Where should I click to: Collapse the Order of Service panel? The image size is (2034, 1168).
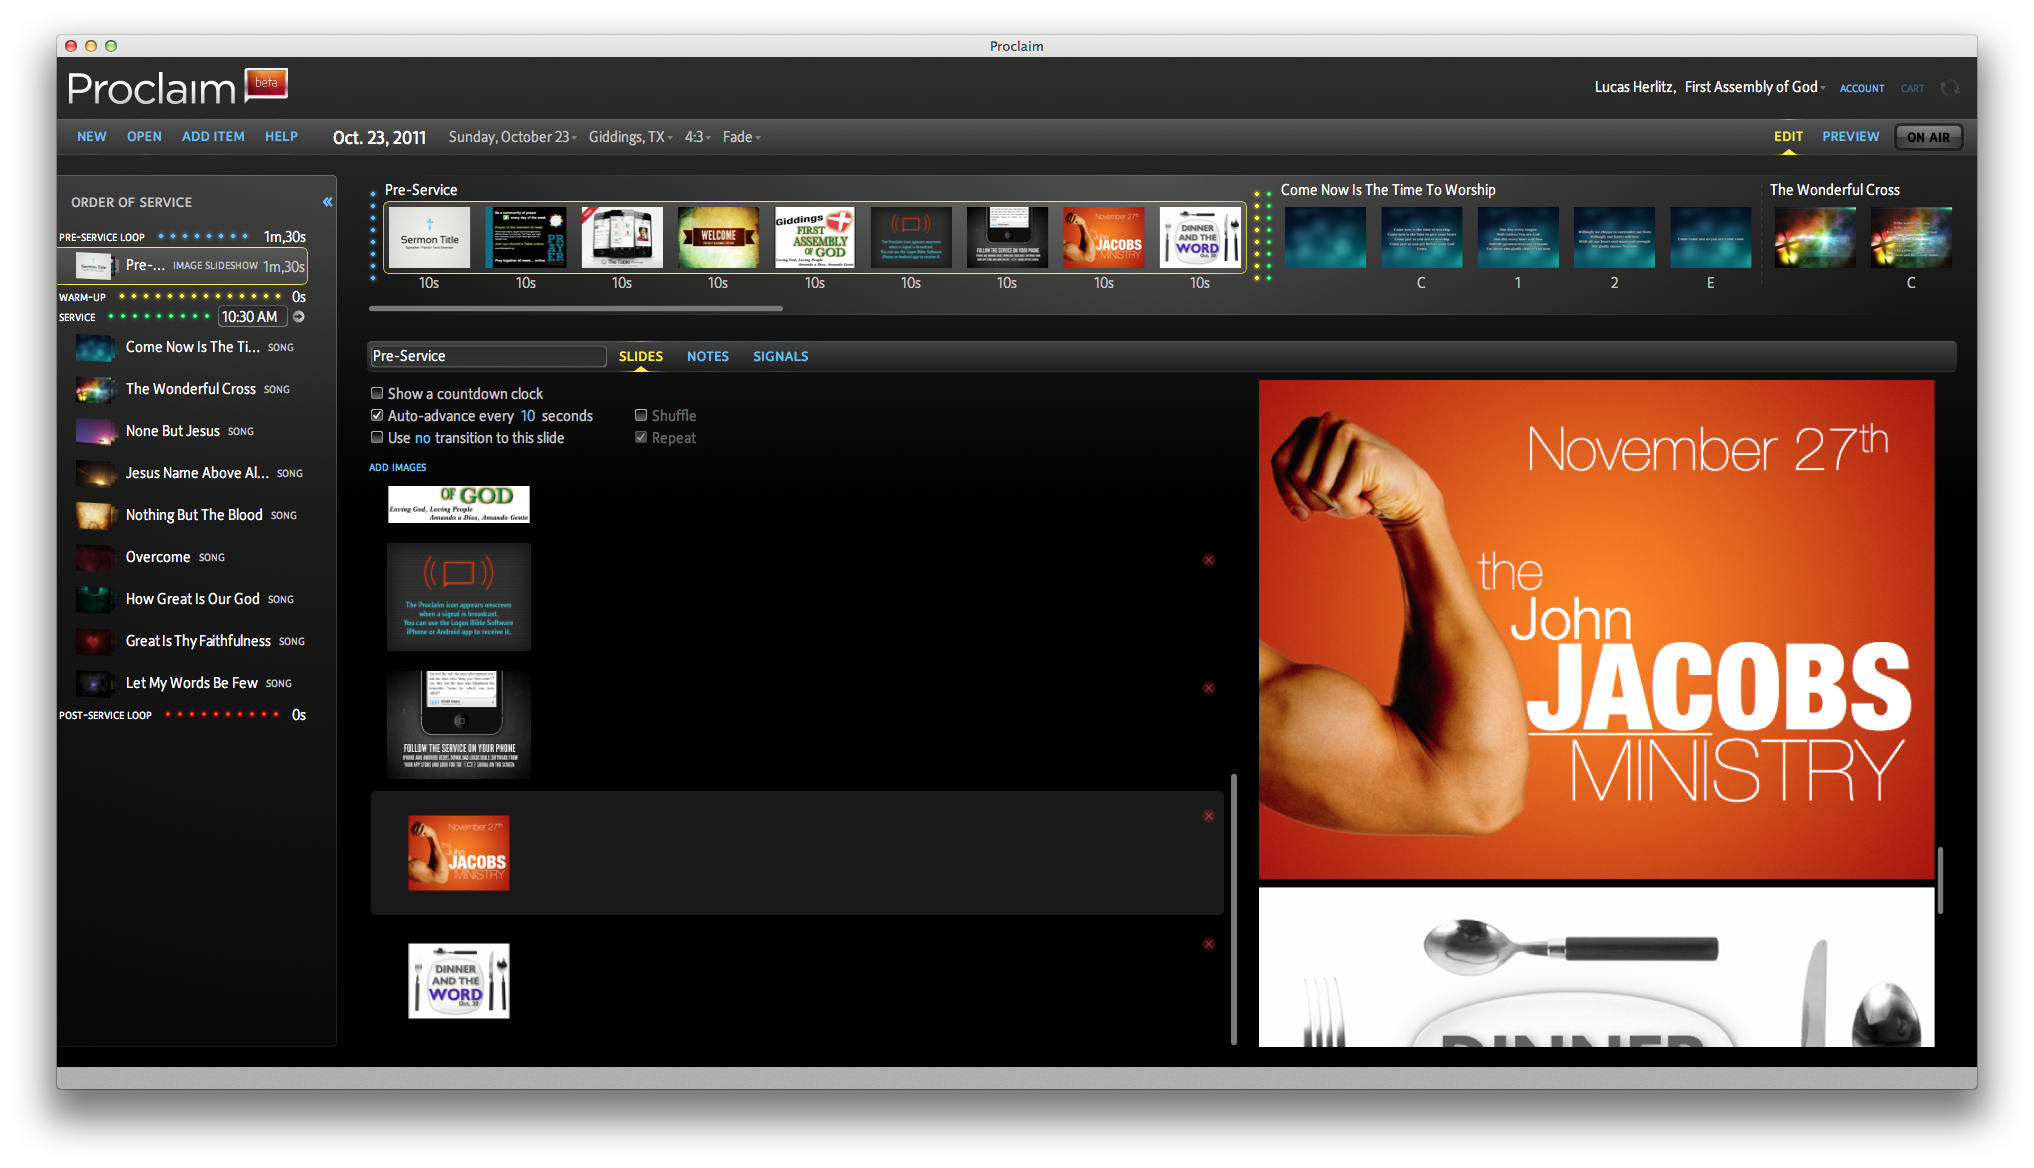327,202
